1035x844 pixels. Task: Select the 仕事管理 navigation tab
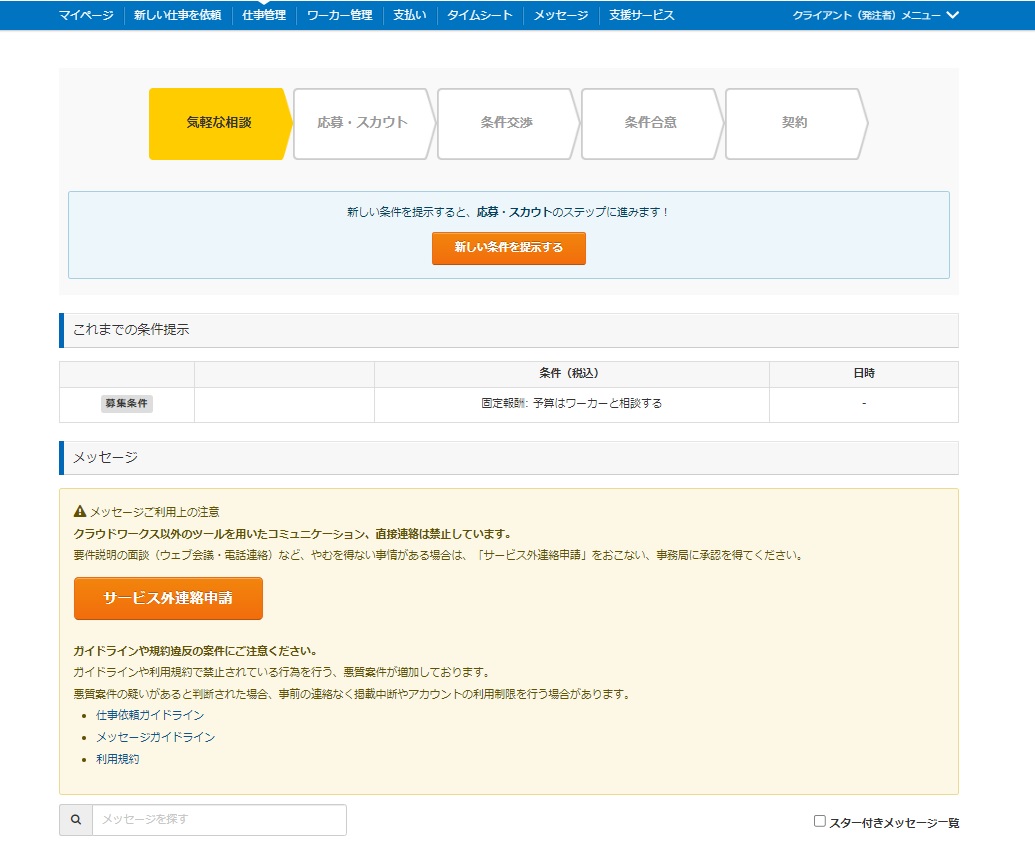(x=264, y=15)
